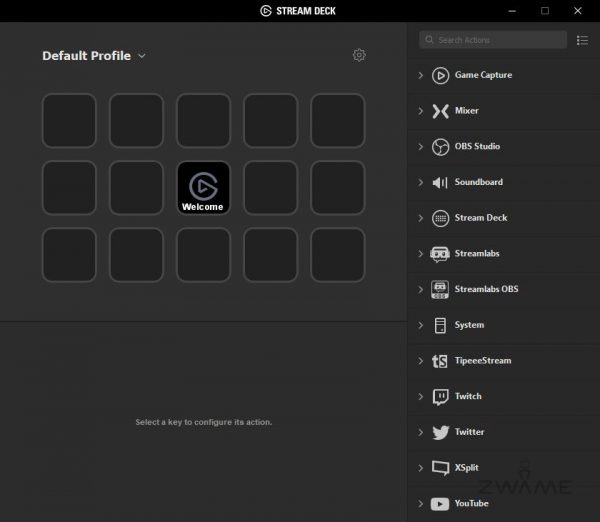This screenshot has width=600, height=522.
Task: Click the XSplit category icon
Action: coord(440,468)
